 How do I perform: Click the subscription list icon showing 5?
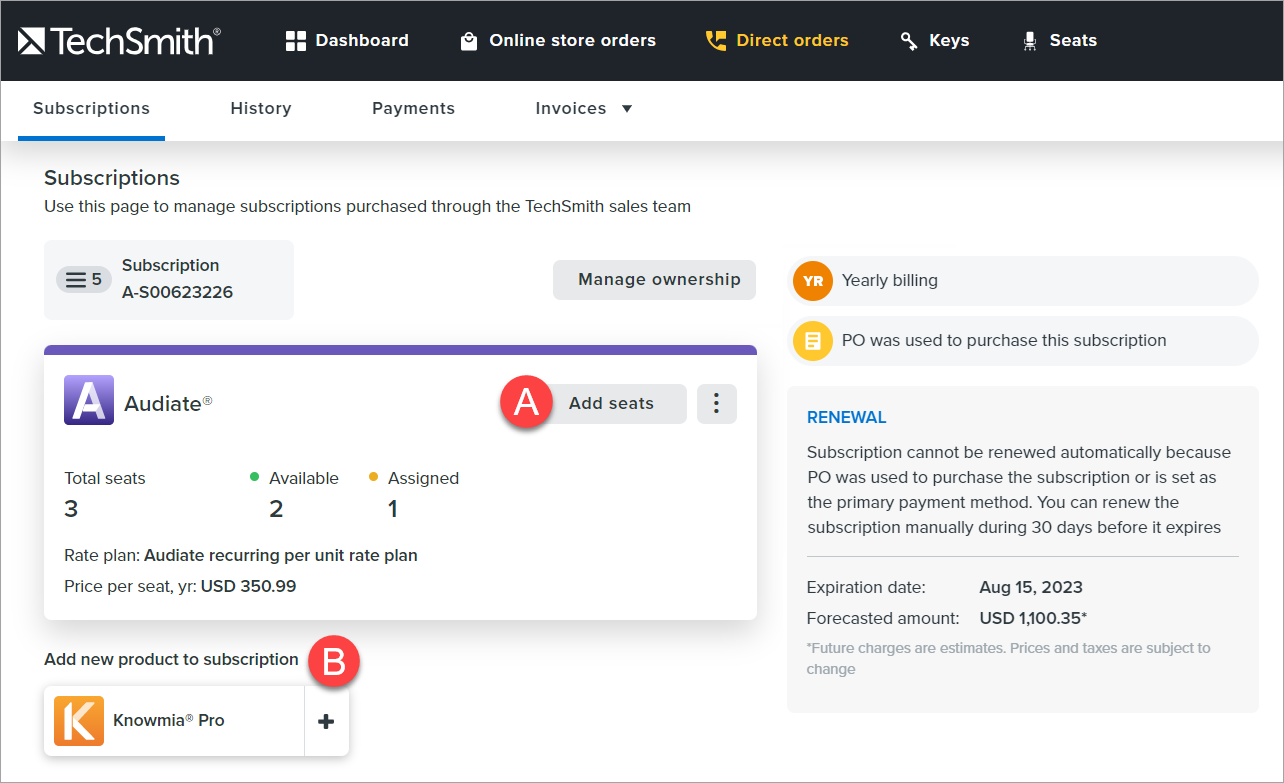(83, 279)
